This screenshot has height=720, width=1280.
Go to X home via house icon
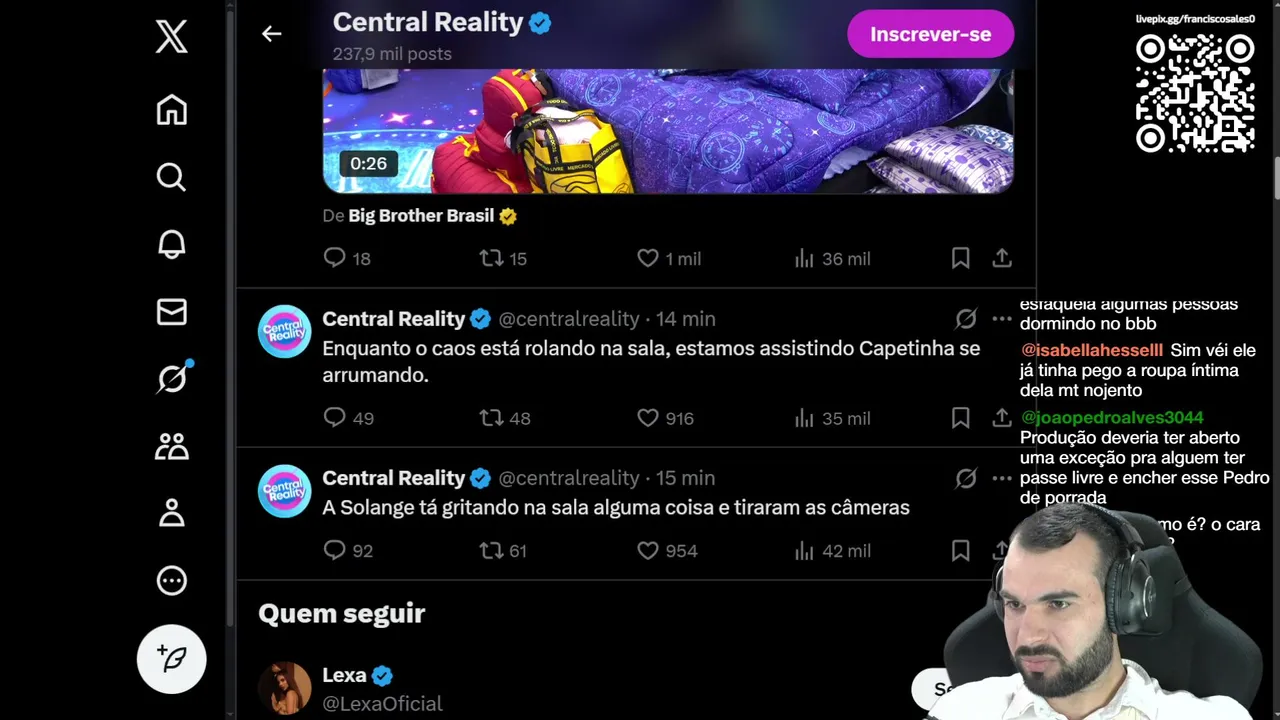click(172, 110)
